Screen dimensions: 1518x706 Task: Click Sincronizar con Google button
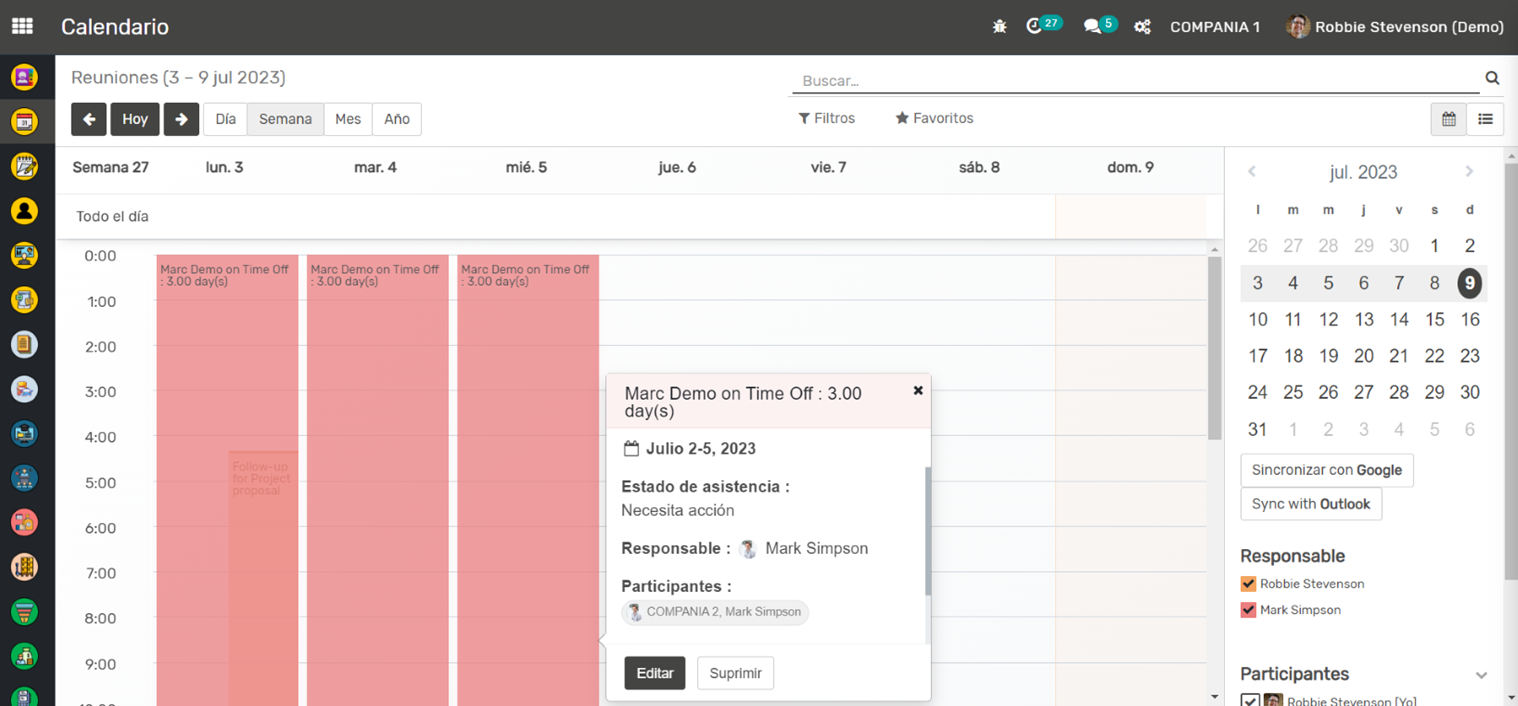pyautogui.click(x=1326, y=470)
